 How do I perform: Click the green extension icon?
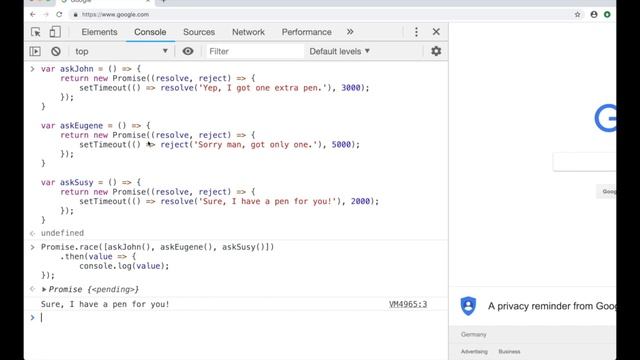tap(607, 14)
